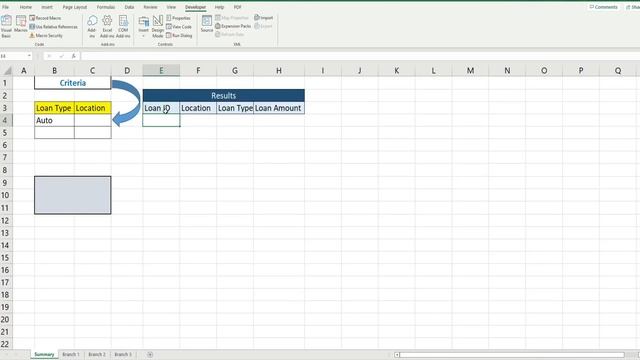Screen dimensions: 640x360
Task: Click the XML Import button
Action: point(264,18)
